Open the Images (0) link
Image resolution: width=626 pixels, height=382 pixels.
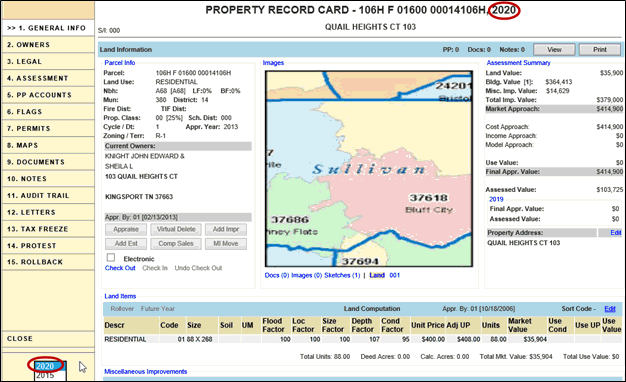[306, 275]
